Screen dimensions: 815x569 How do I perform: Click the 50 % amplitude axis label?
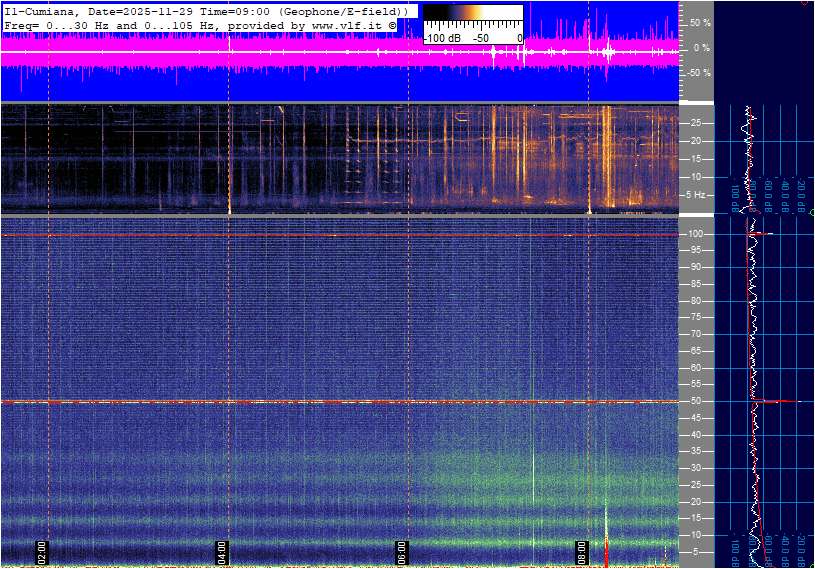click(x=701, y=22)
